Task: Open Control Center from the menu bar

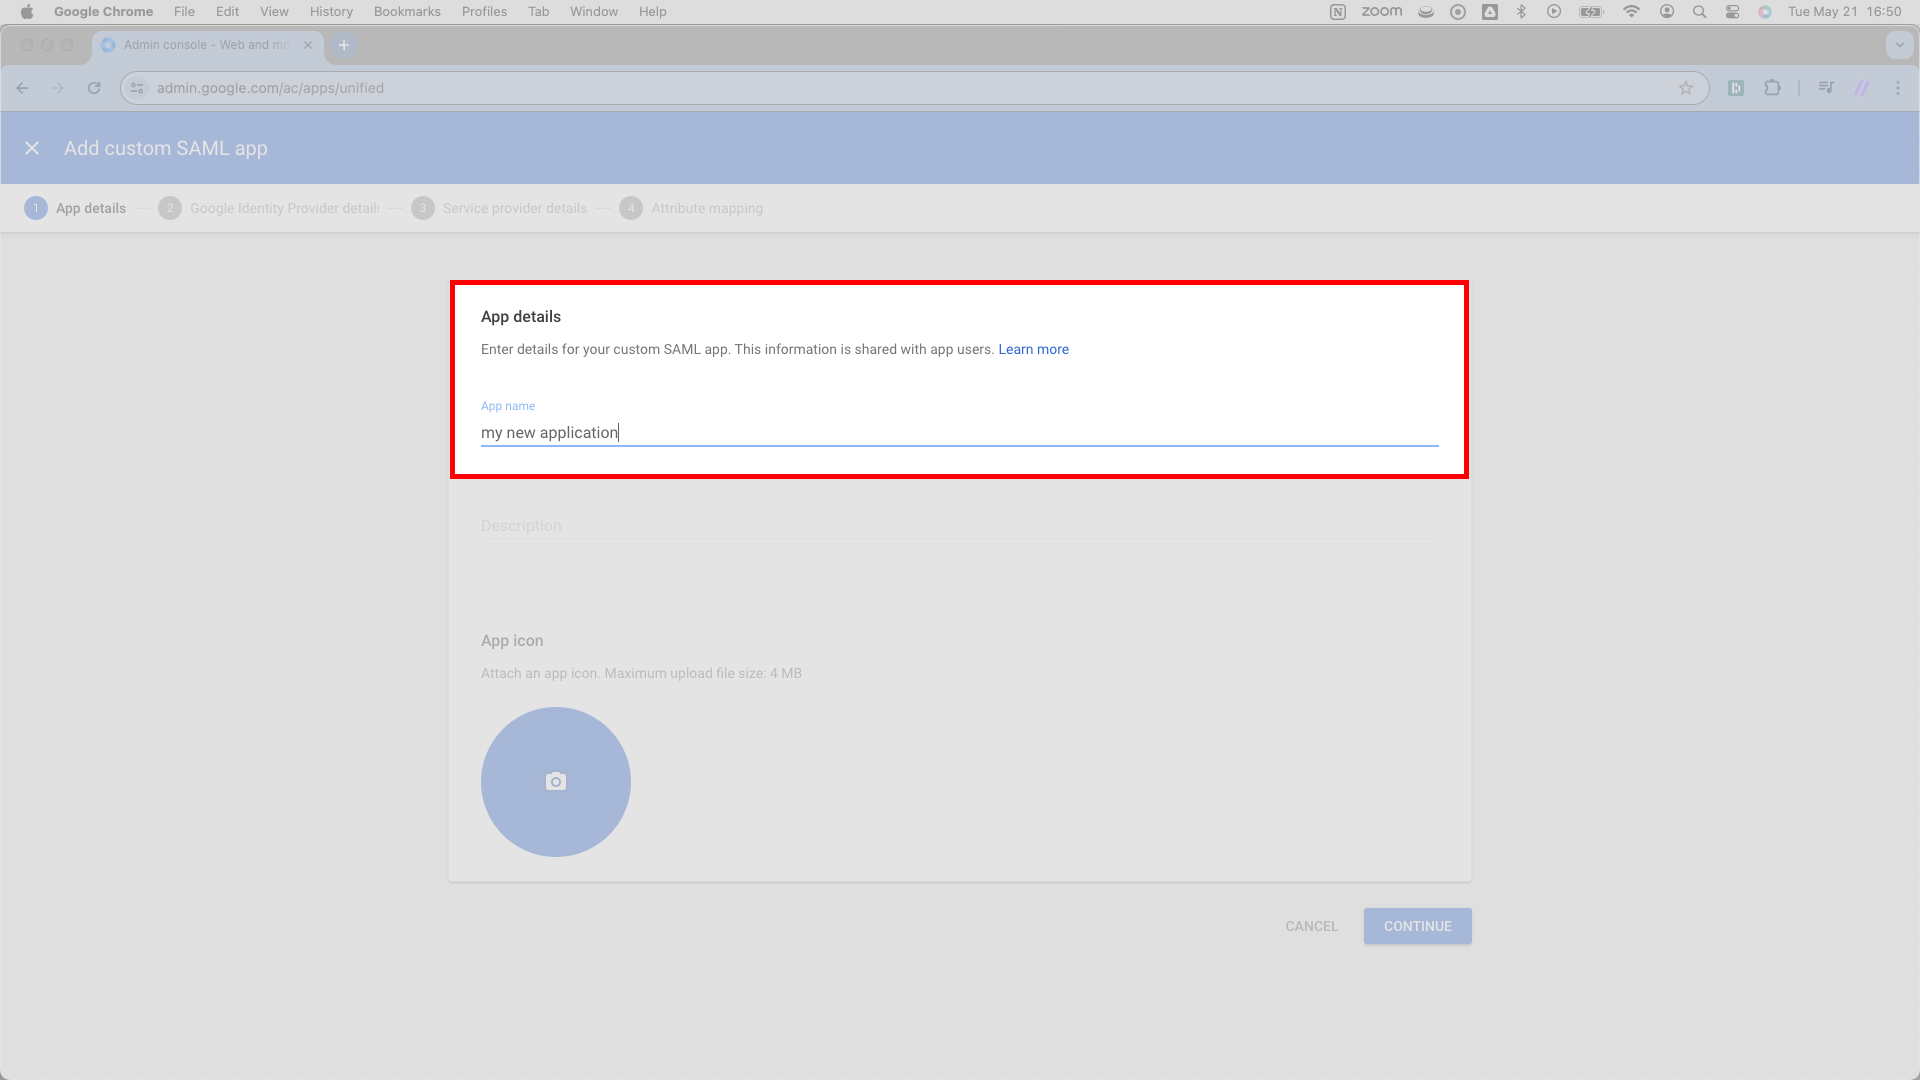Action: [x=1732, y=11]
